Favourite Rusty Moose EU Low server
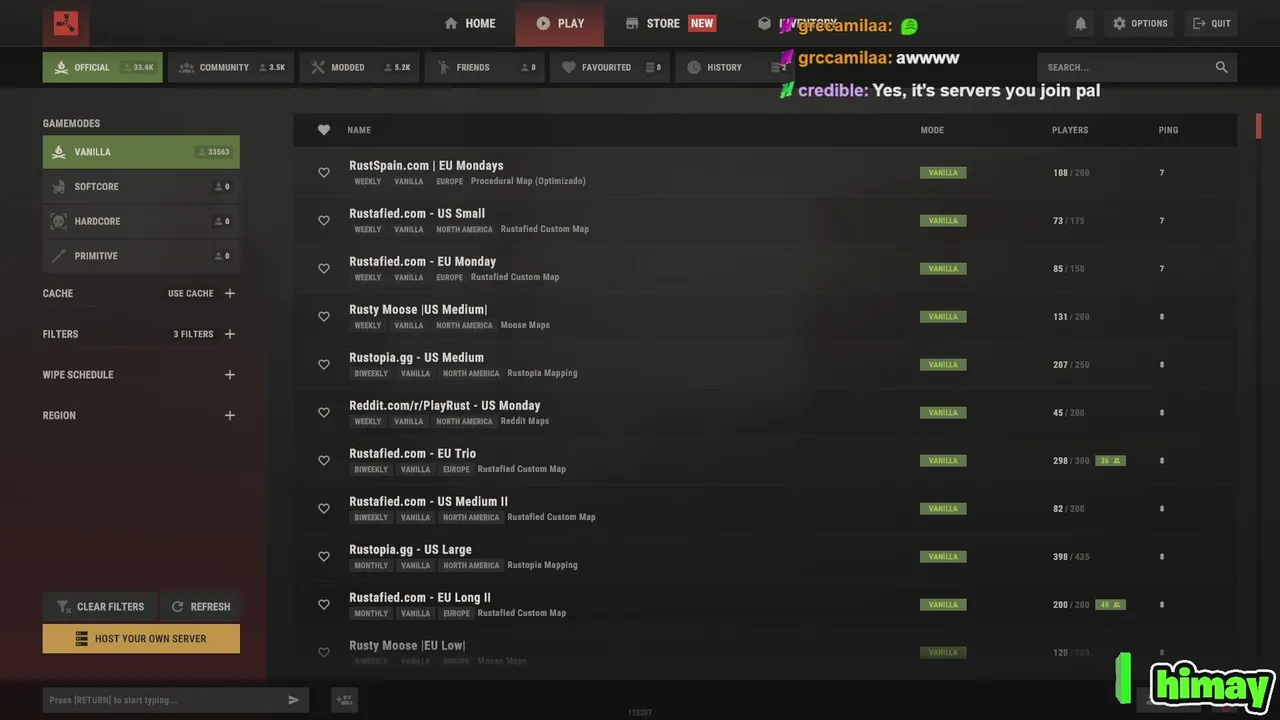 pyautogui.click(x=323, y=653)
